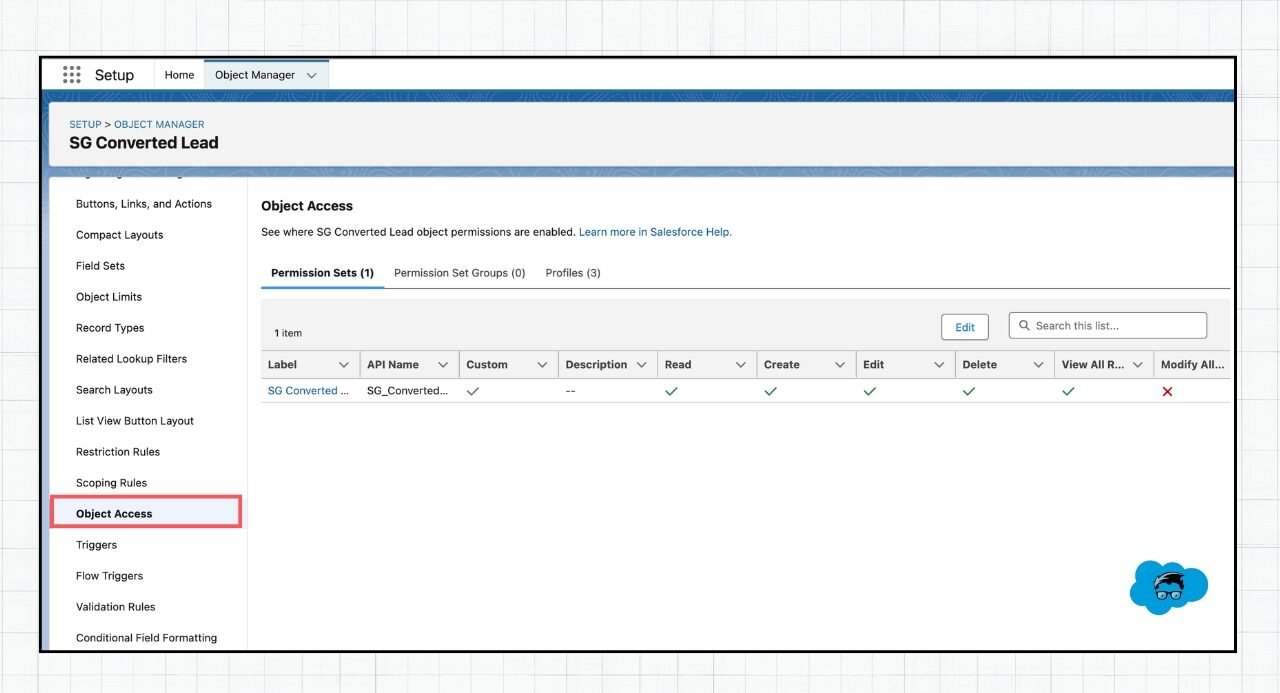Click the Create checkmark in SG Converted row
Viewport: 1280px width, 693px height.
(770, 391)
